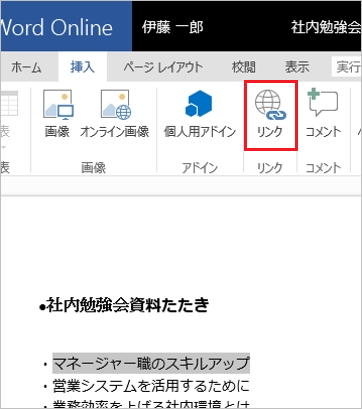Click the line 営業システムを活用するために
This screenshot has height=409, width=362.
(x=151, y=386)
